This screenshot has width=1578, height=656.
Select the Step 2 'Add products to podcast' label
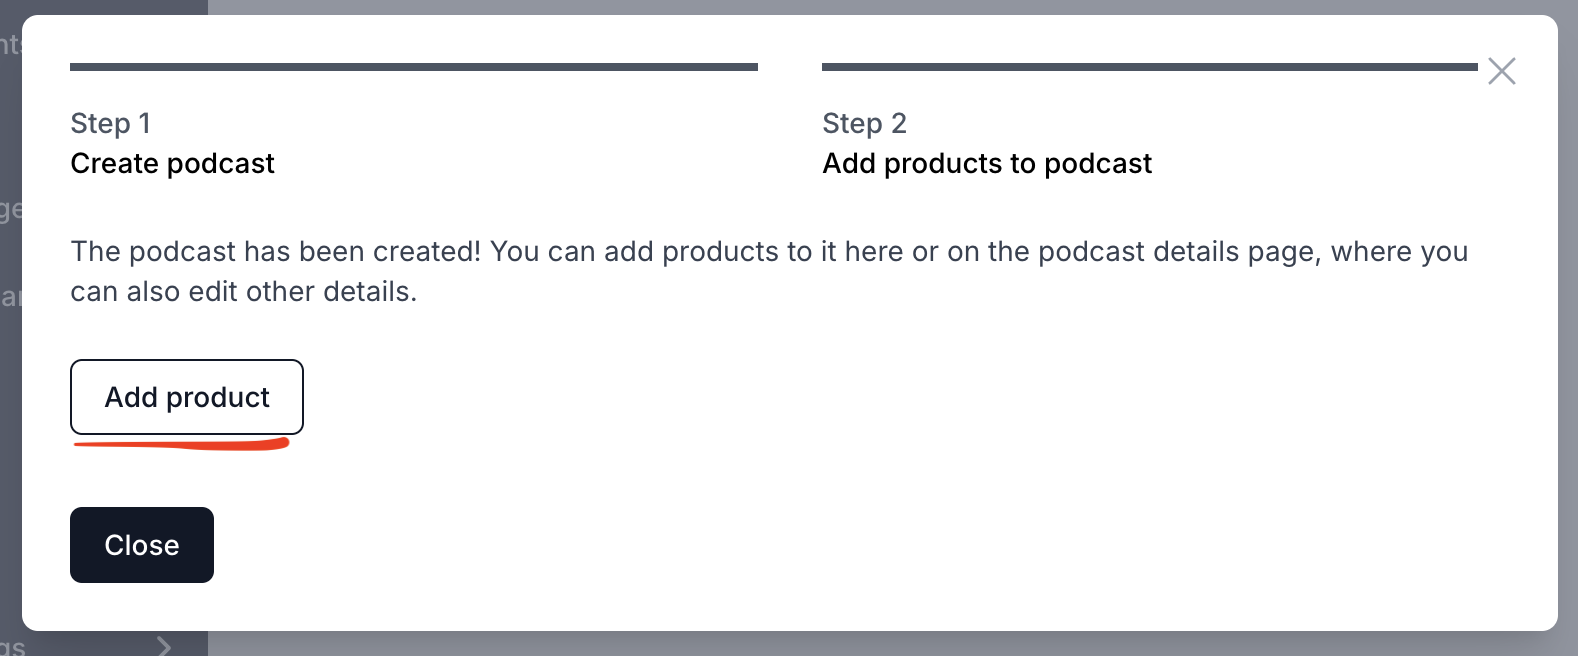coord(987,163)
